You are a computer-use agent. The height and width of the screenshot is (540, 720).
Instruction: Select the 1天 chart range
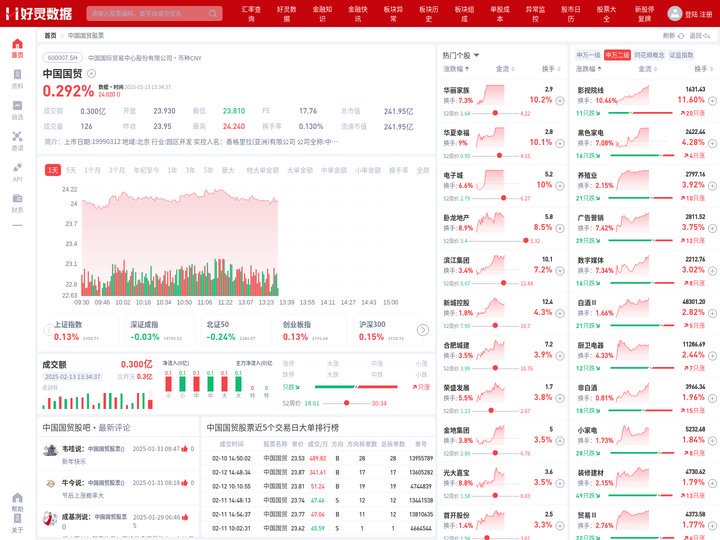pos(53,170)
